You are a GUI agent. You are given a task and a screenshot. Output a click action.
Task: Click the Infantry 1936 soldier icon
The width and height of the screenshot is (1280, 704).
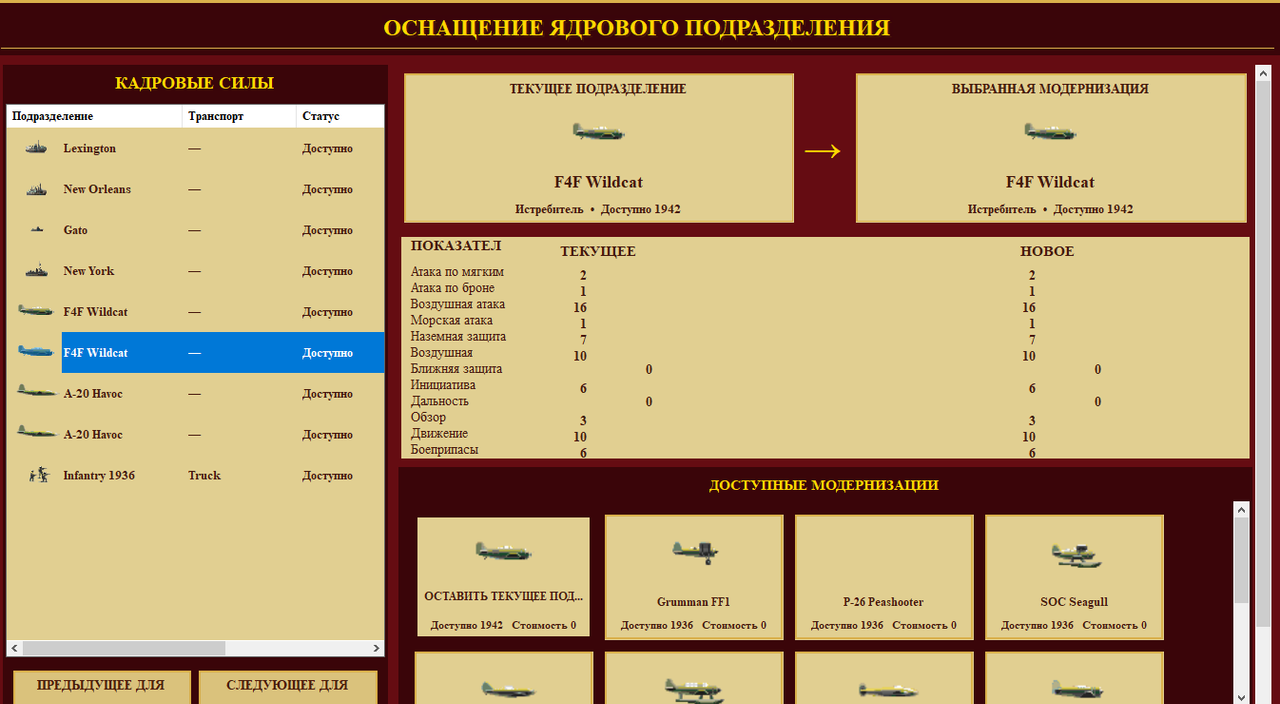click(x=39, y=476)
